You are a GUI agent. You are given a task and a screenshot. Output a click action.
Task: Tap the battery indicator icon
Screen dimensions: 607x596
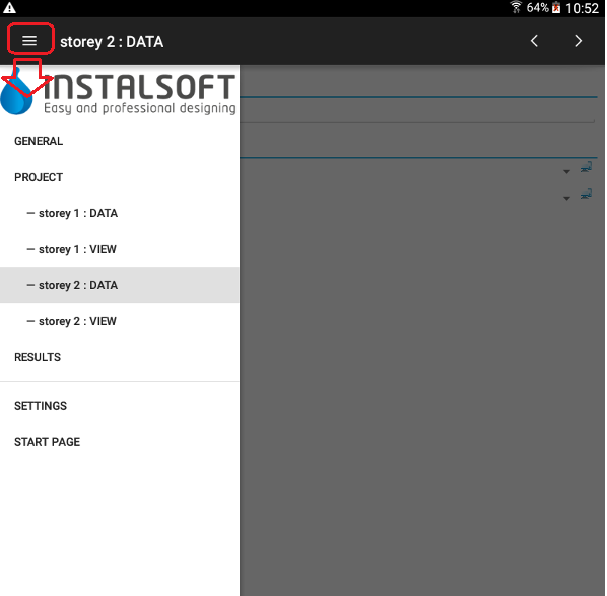556,8
